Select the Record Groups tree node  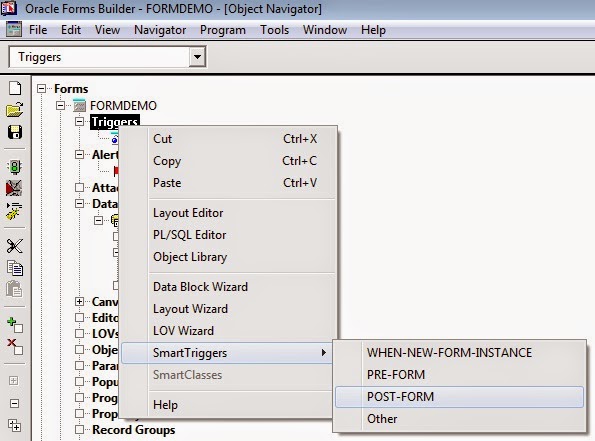click(x=134, y=430)
